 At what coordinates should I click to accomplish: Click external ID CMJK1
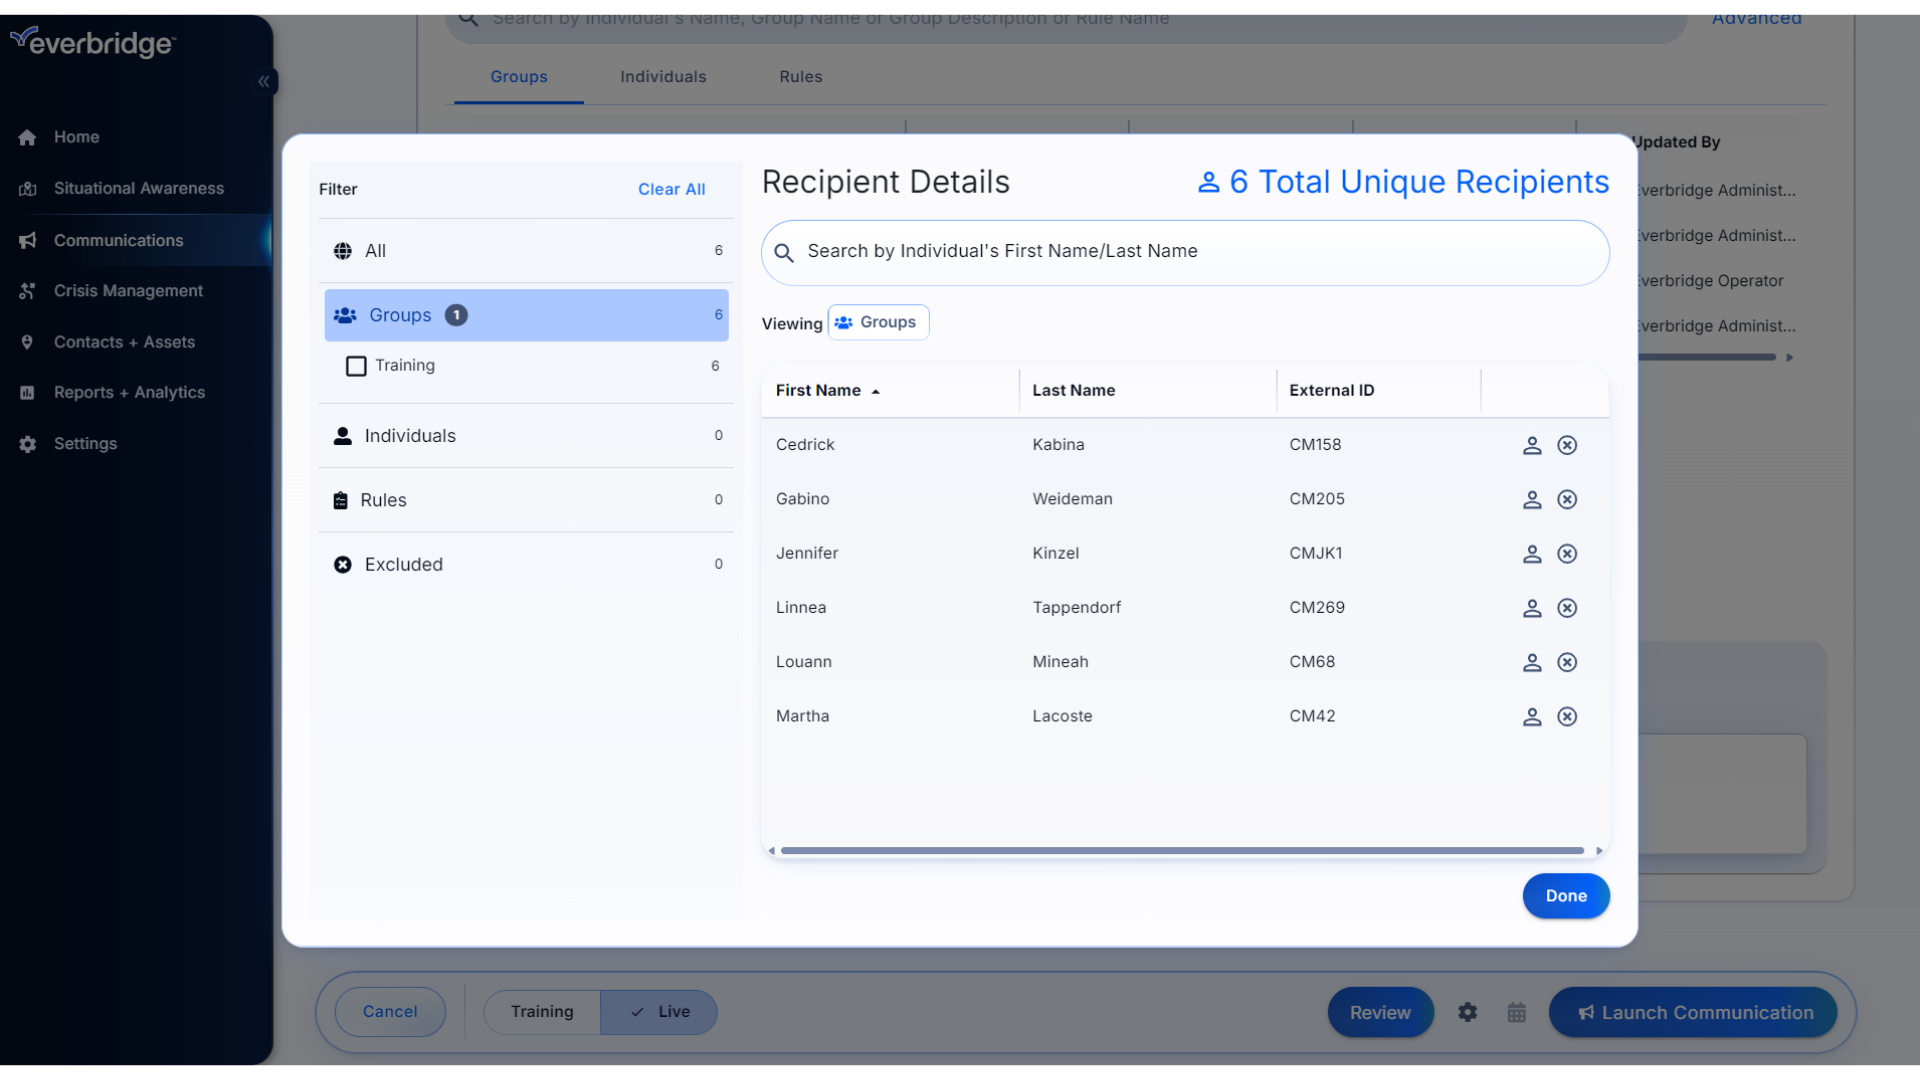(x=1316, y=553)
